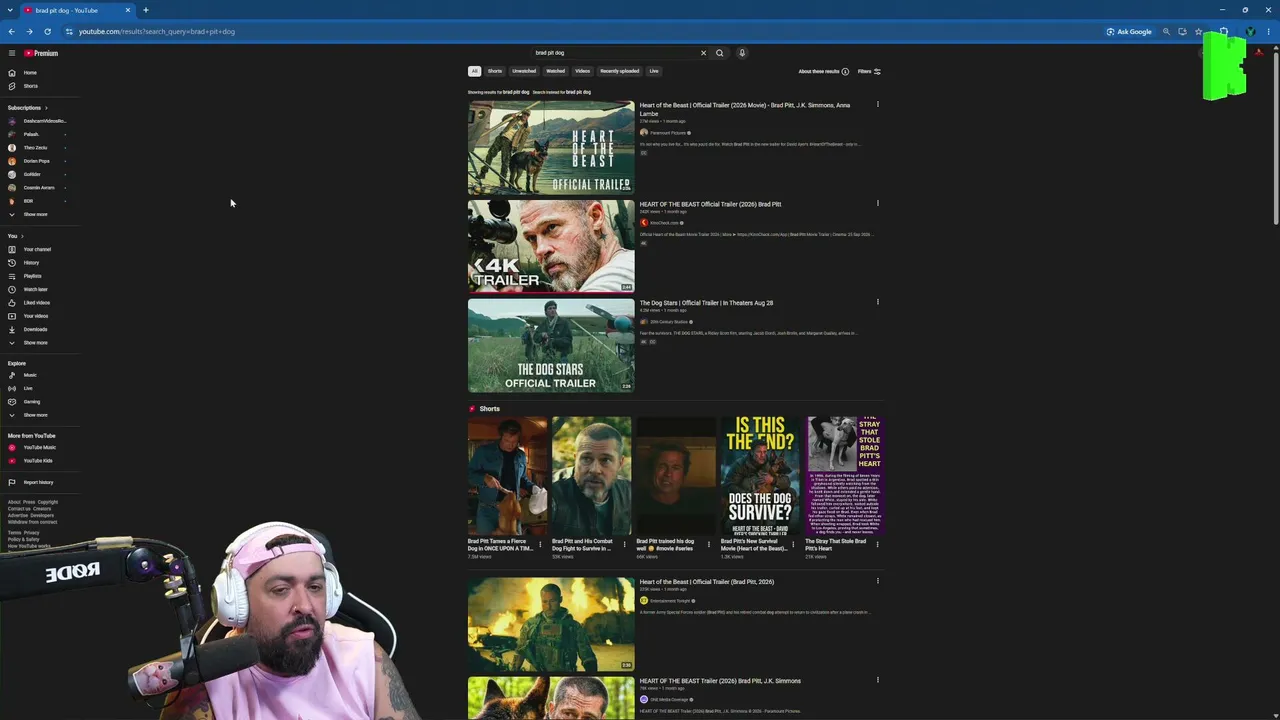Open the YouTube hamburger guide menu
The width and height of the screenshot is (1280, 720).
(x=12, y=53)
